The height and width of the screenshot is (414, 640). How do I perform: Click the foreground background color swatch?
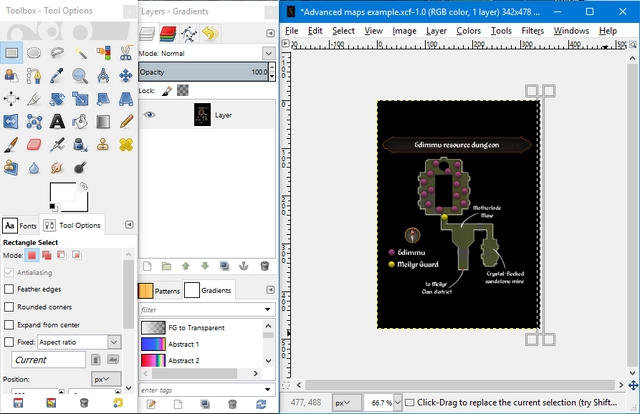pos(68,196)
